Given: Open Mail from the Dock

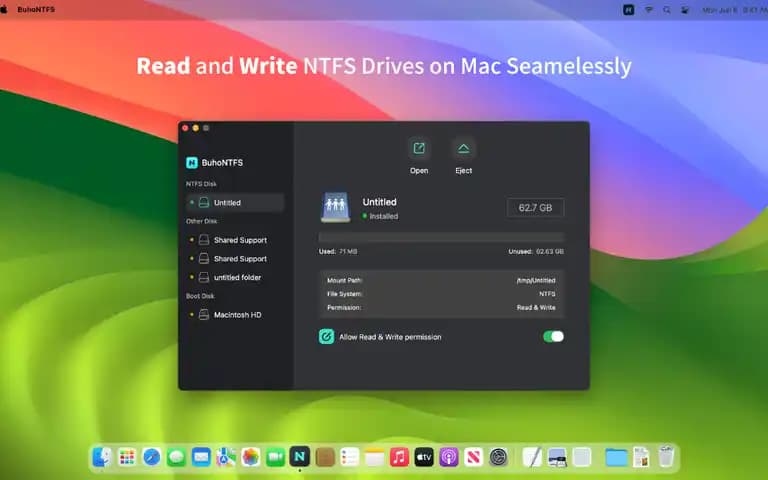Looking at the screenshot, I should coord(201,457).
